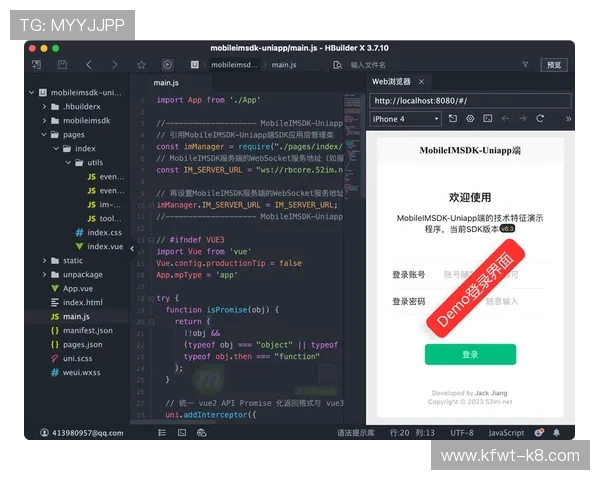Click the feedback icon beside the bell
600x480 pixels.
click(539, 433)
